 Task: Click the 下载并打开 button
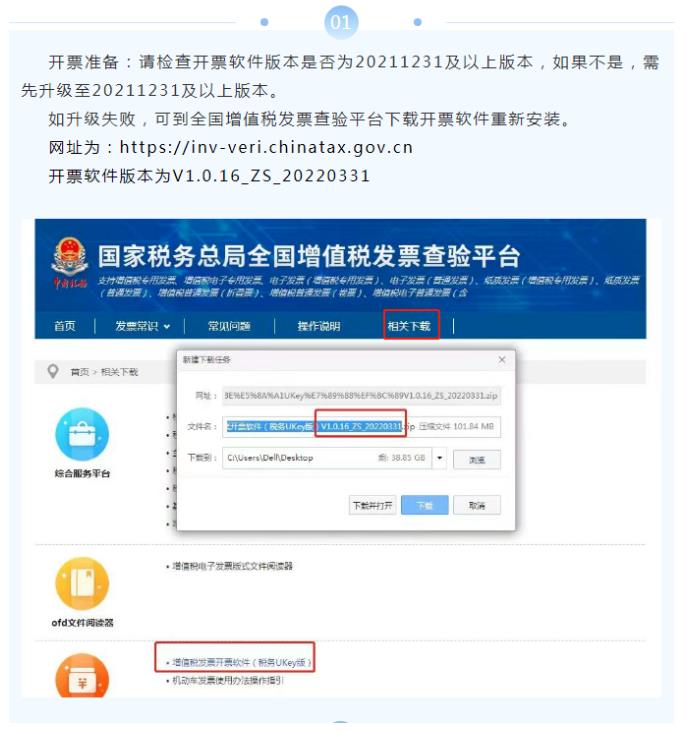point(373,506)
